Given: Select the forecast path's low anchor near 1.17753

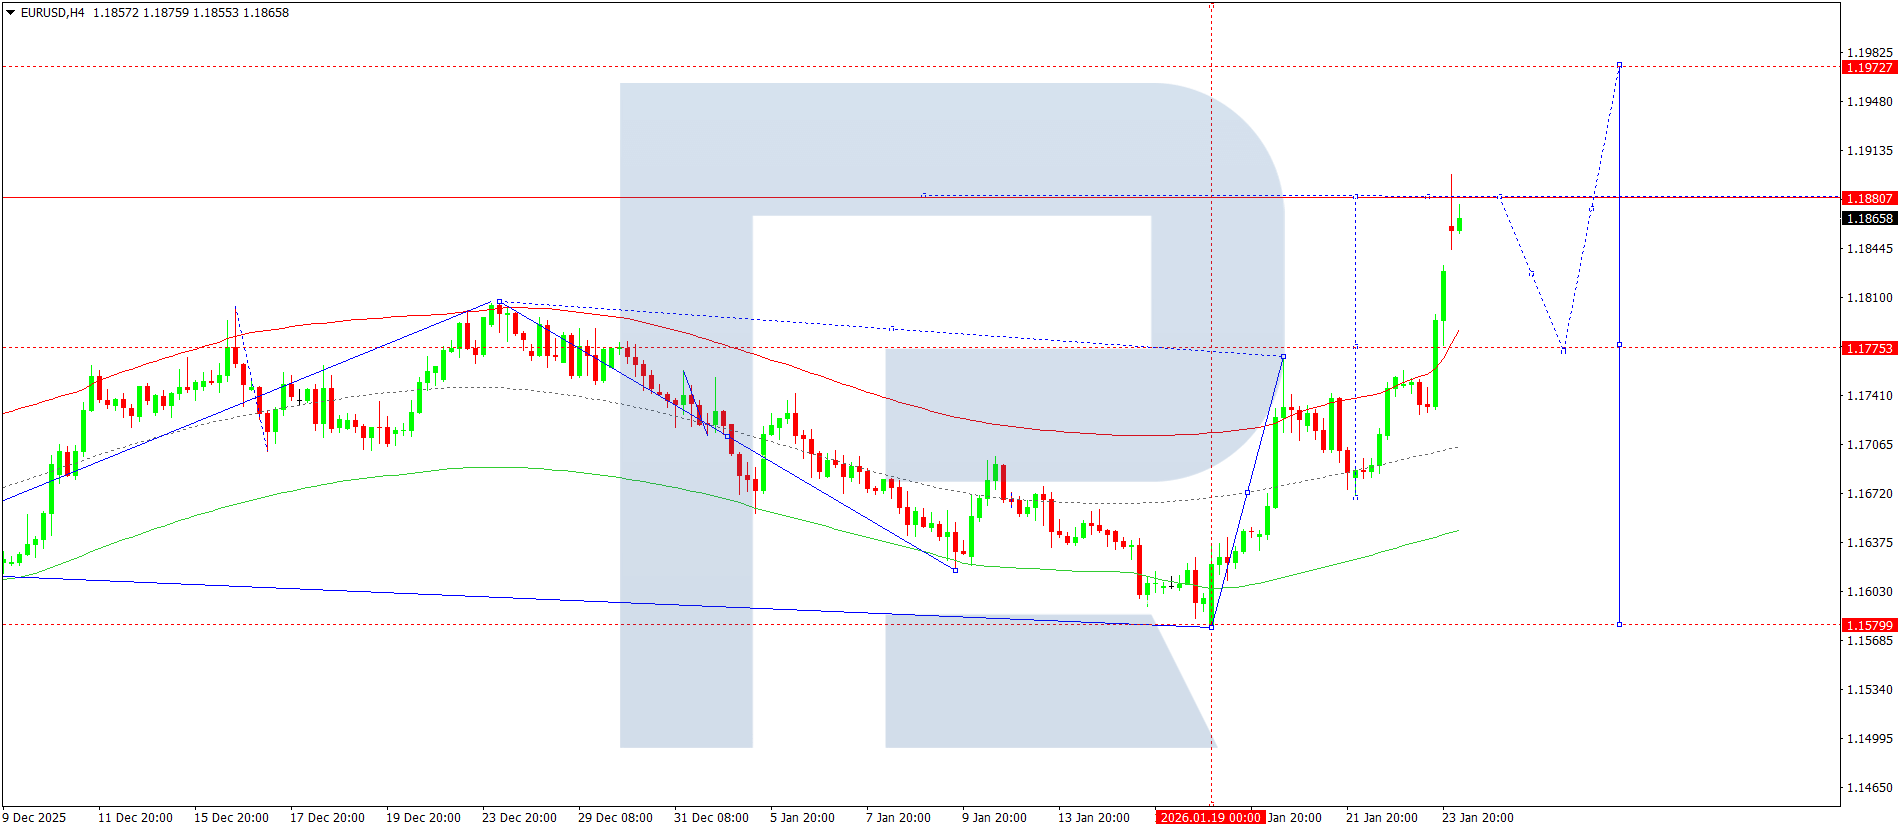Looking at the screenshot, I should [1563, 350].
